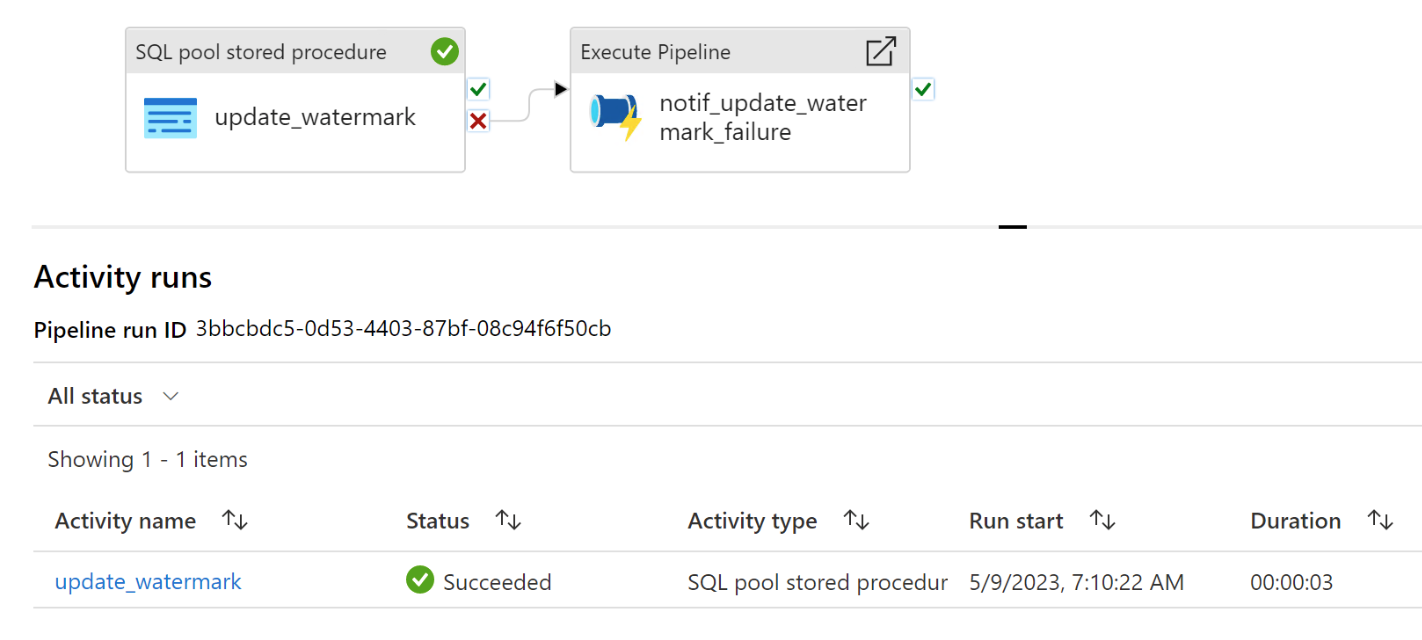Viewport: 1422px width, 640px height.
Task: Click the Execute Pipeline activity icon
Action: [615, 118]
